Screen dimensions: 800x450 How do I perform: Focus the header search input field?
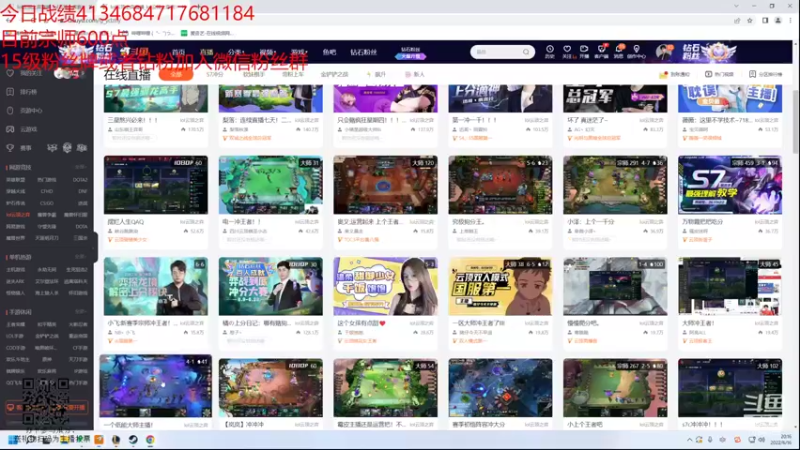coord(498,52)
